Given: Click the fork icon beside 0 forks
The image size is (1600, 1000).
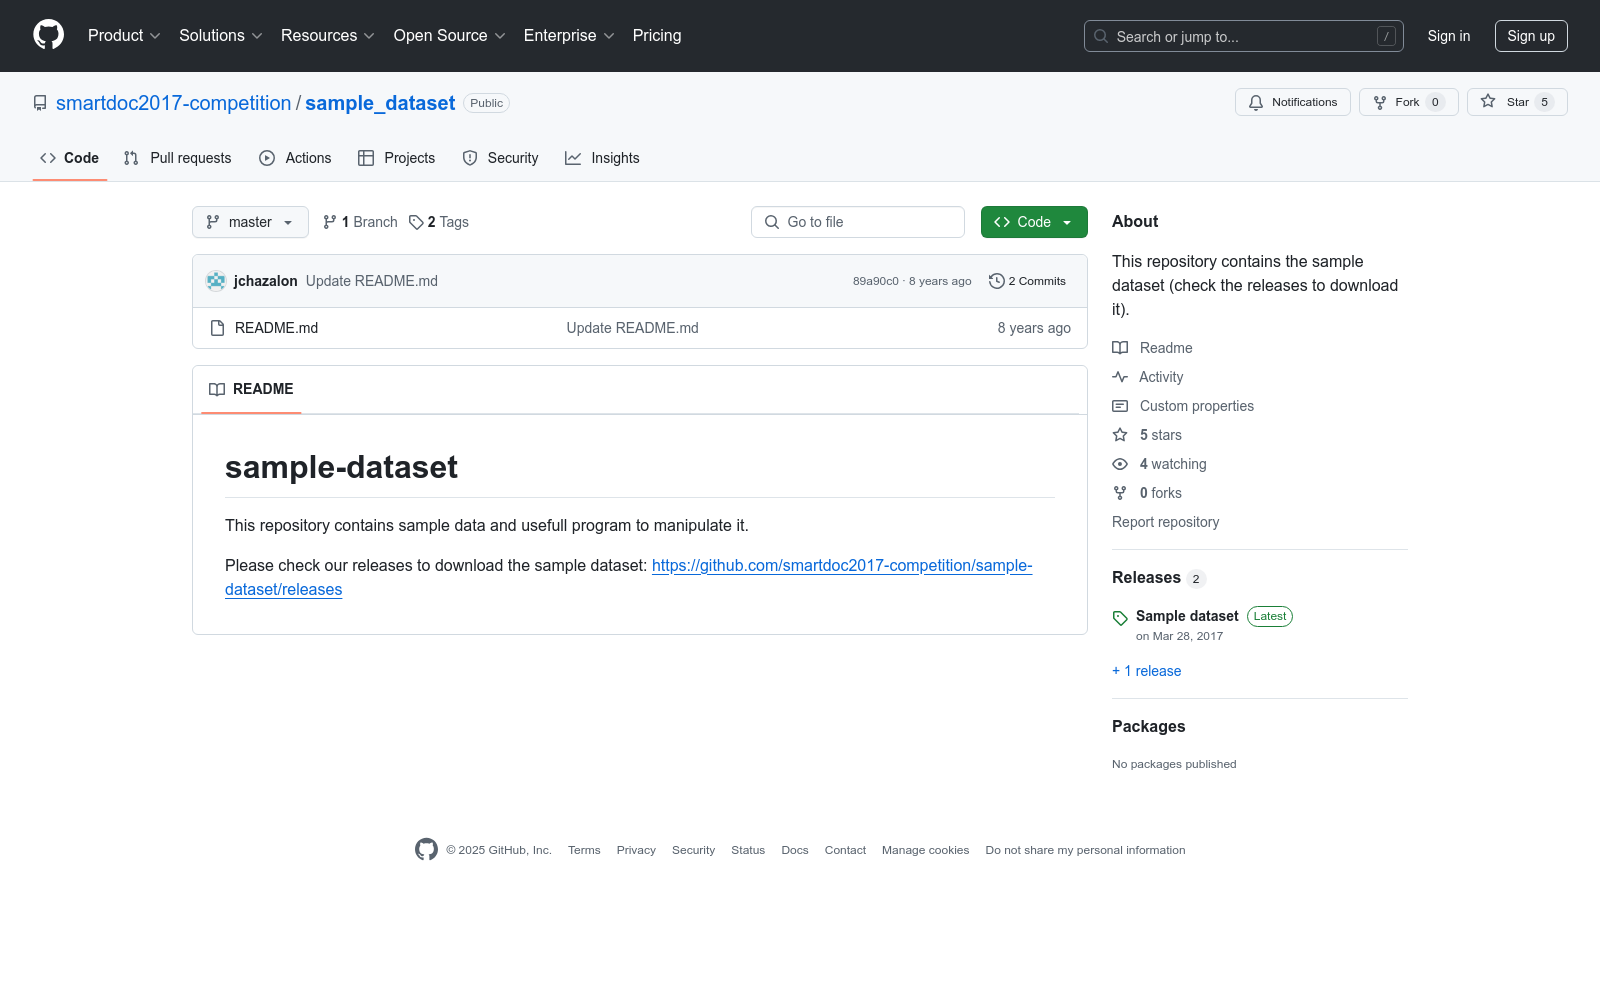Looking at the screenshot, I should click(x=1120, y=493).
